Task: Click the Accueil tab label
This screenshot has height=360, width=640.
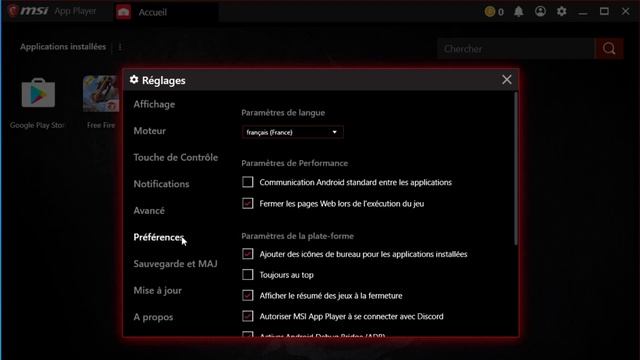Action: (x=153, y=12)
